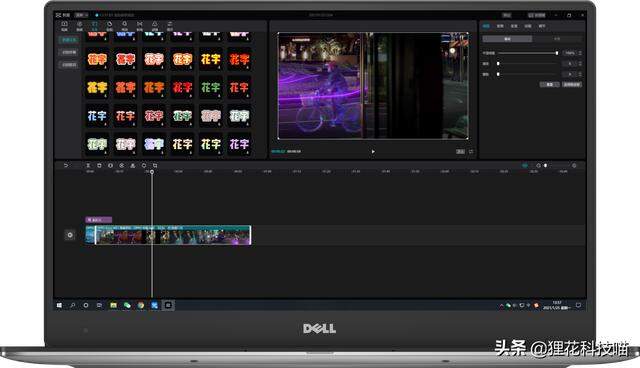Click the third slider's value stepper arrows
Image resolution: width=640 pixels, height=368 pixels.
coord(580,74)
